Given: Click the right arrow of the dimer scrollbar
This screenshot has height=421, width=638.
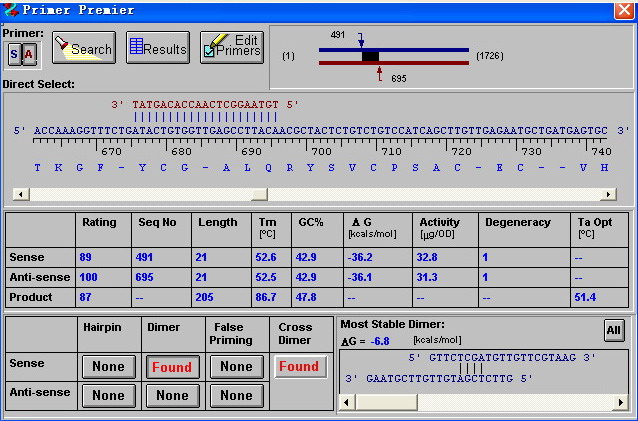Looking at the screenshot, I should coord(621,403).
